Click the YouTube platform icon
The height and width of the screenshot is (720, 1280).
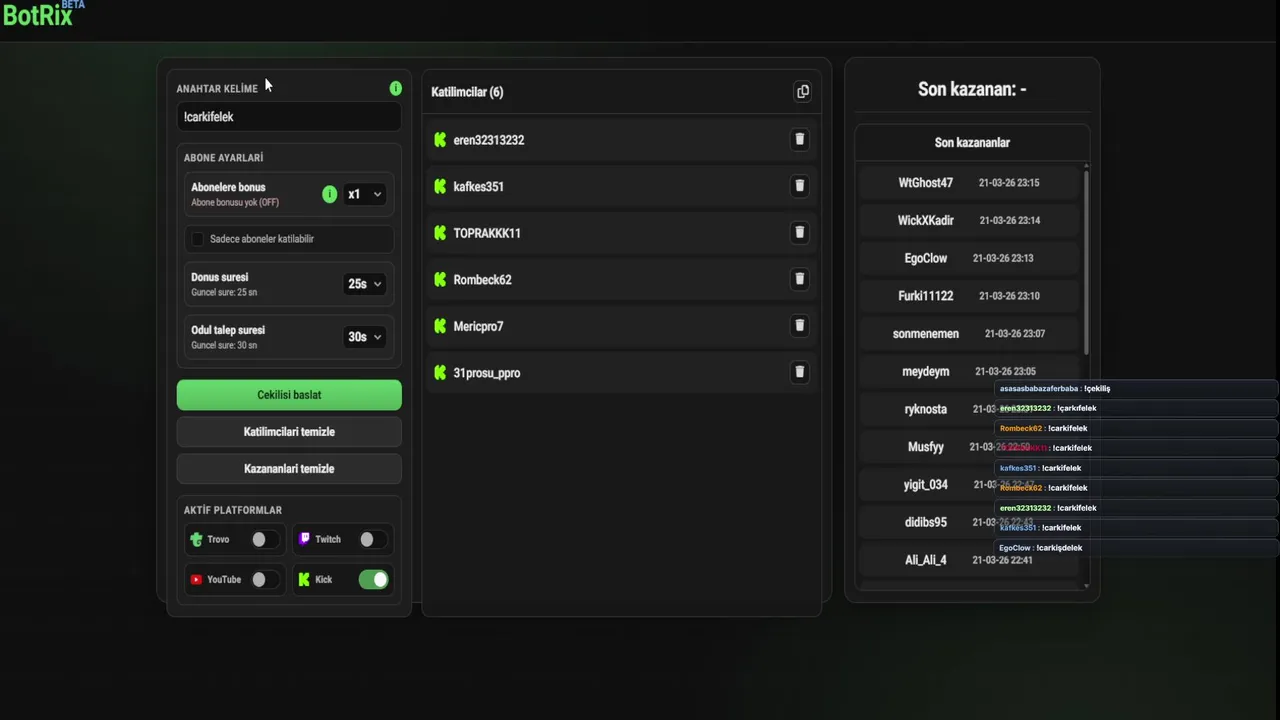(196, 579)
